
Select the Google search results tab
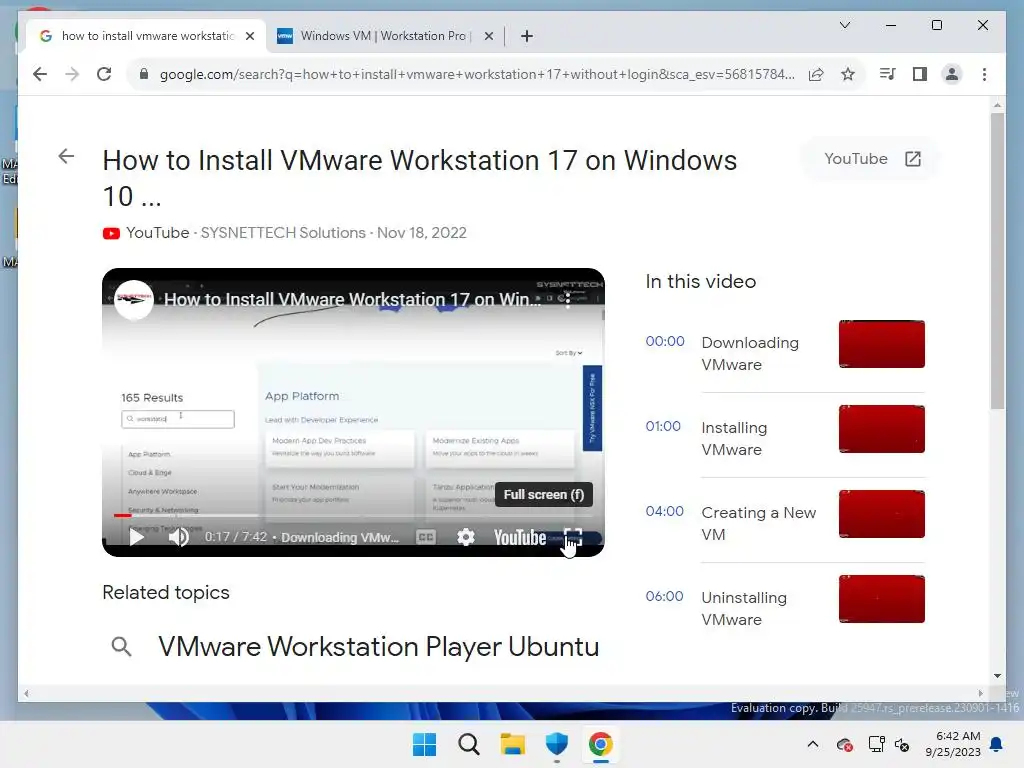[x=148, y=36]
